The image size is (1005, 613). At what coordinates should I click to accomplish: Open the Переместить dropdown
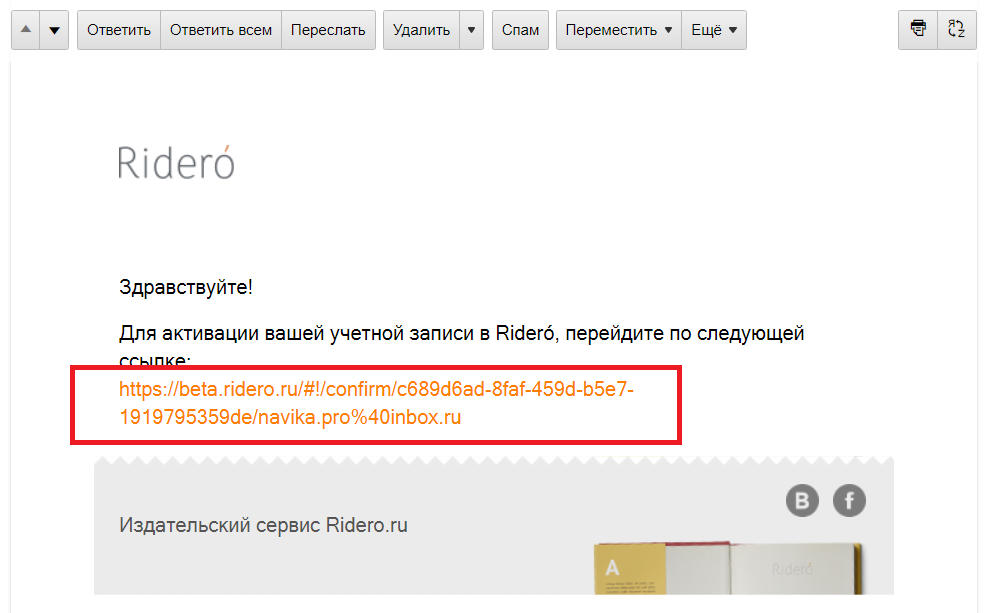(618, 30)
